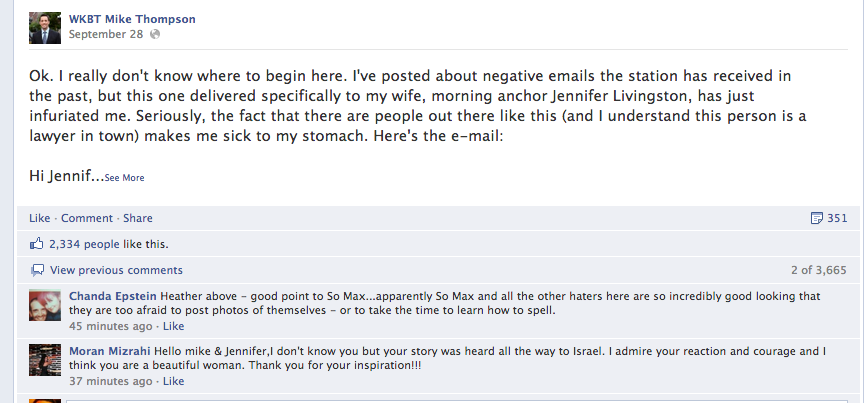864x403 pixels.
Task: Click the thumbs-up likes icon
Action: 36,244
